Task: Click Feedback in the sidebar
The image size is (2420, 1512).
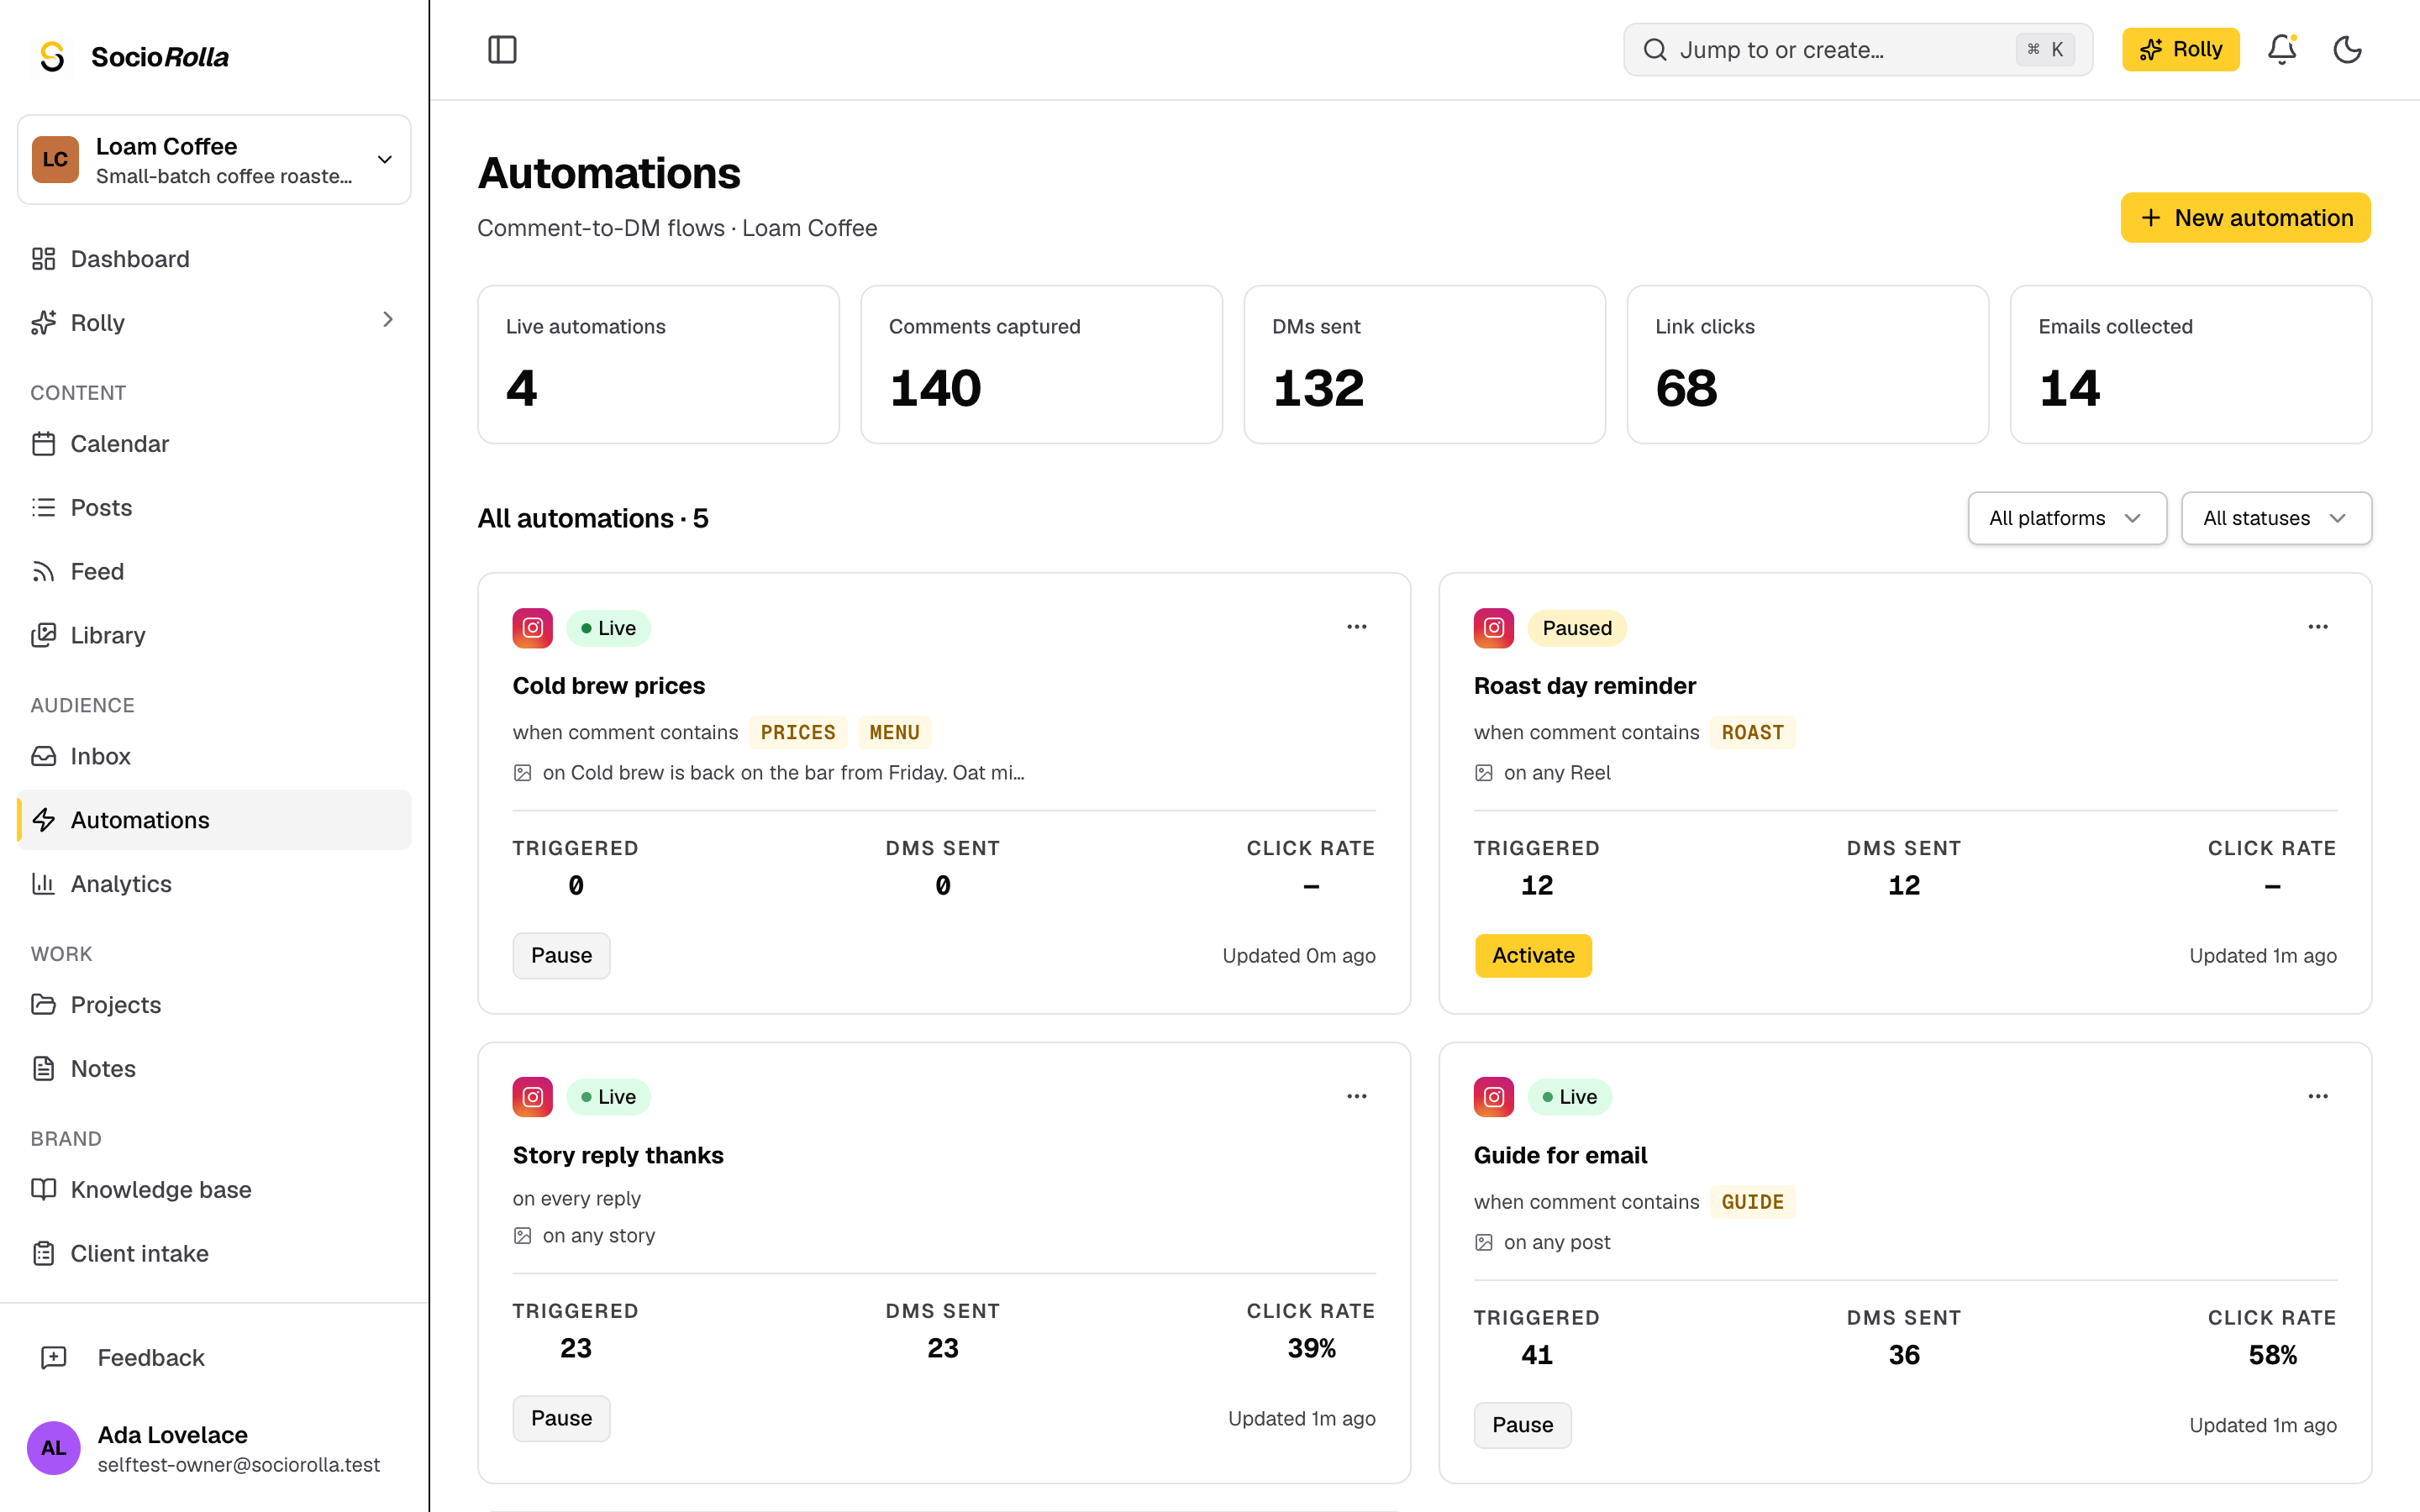Action: pos(214,1358)
